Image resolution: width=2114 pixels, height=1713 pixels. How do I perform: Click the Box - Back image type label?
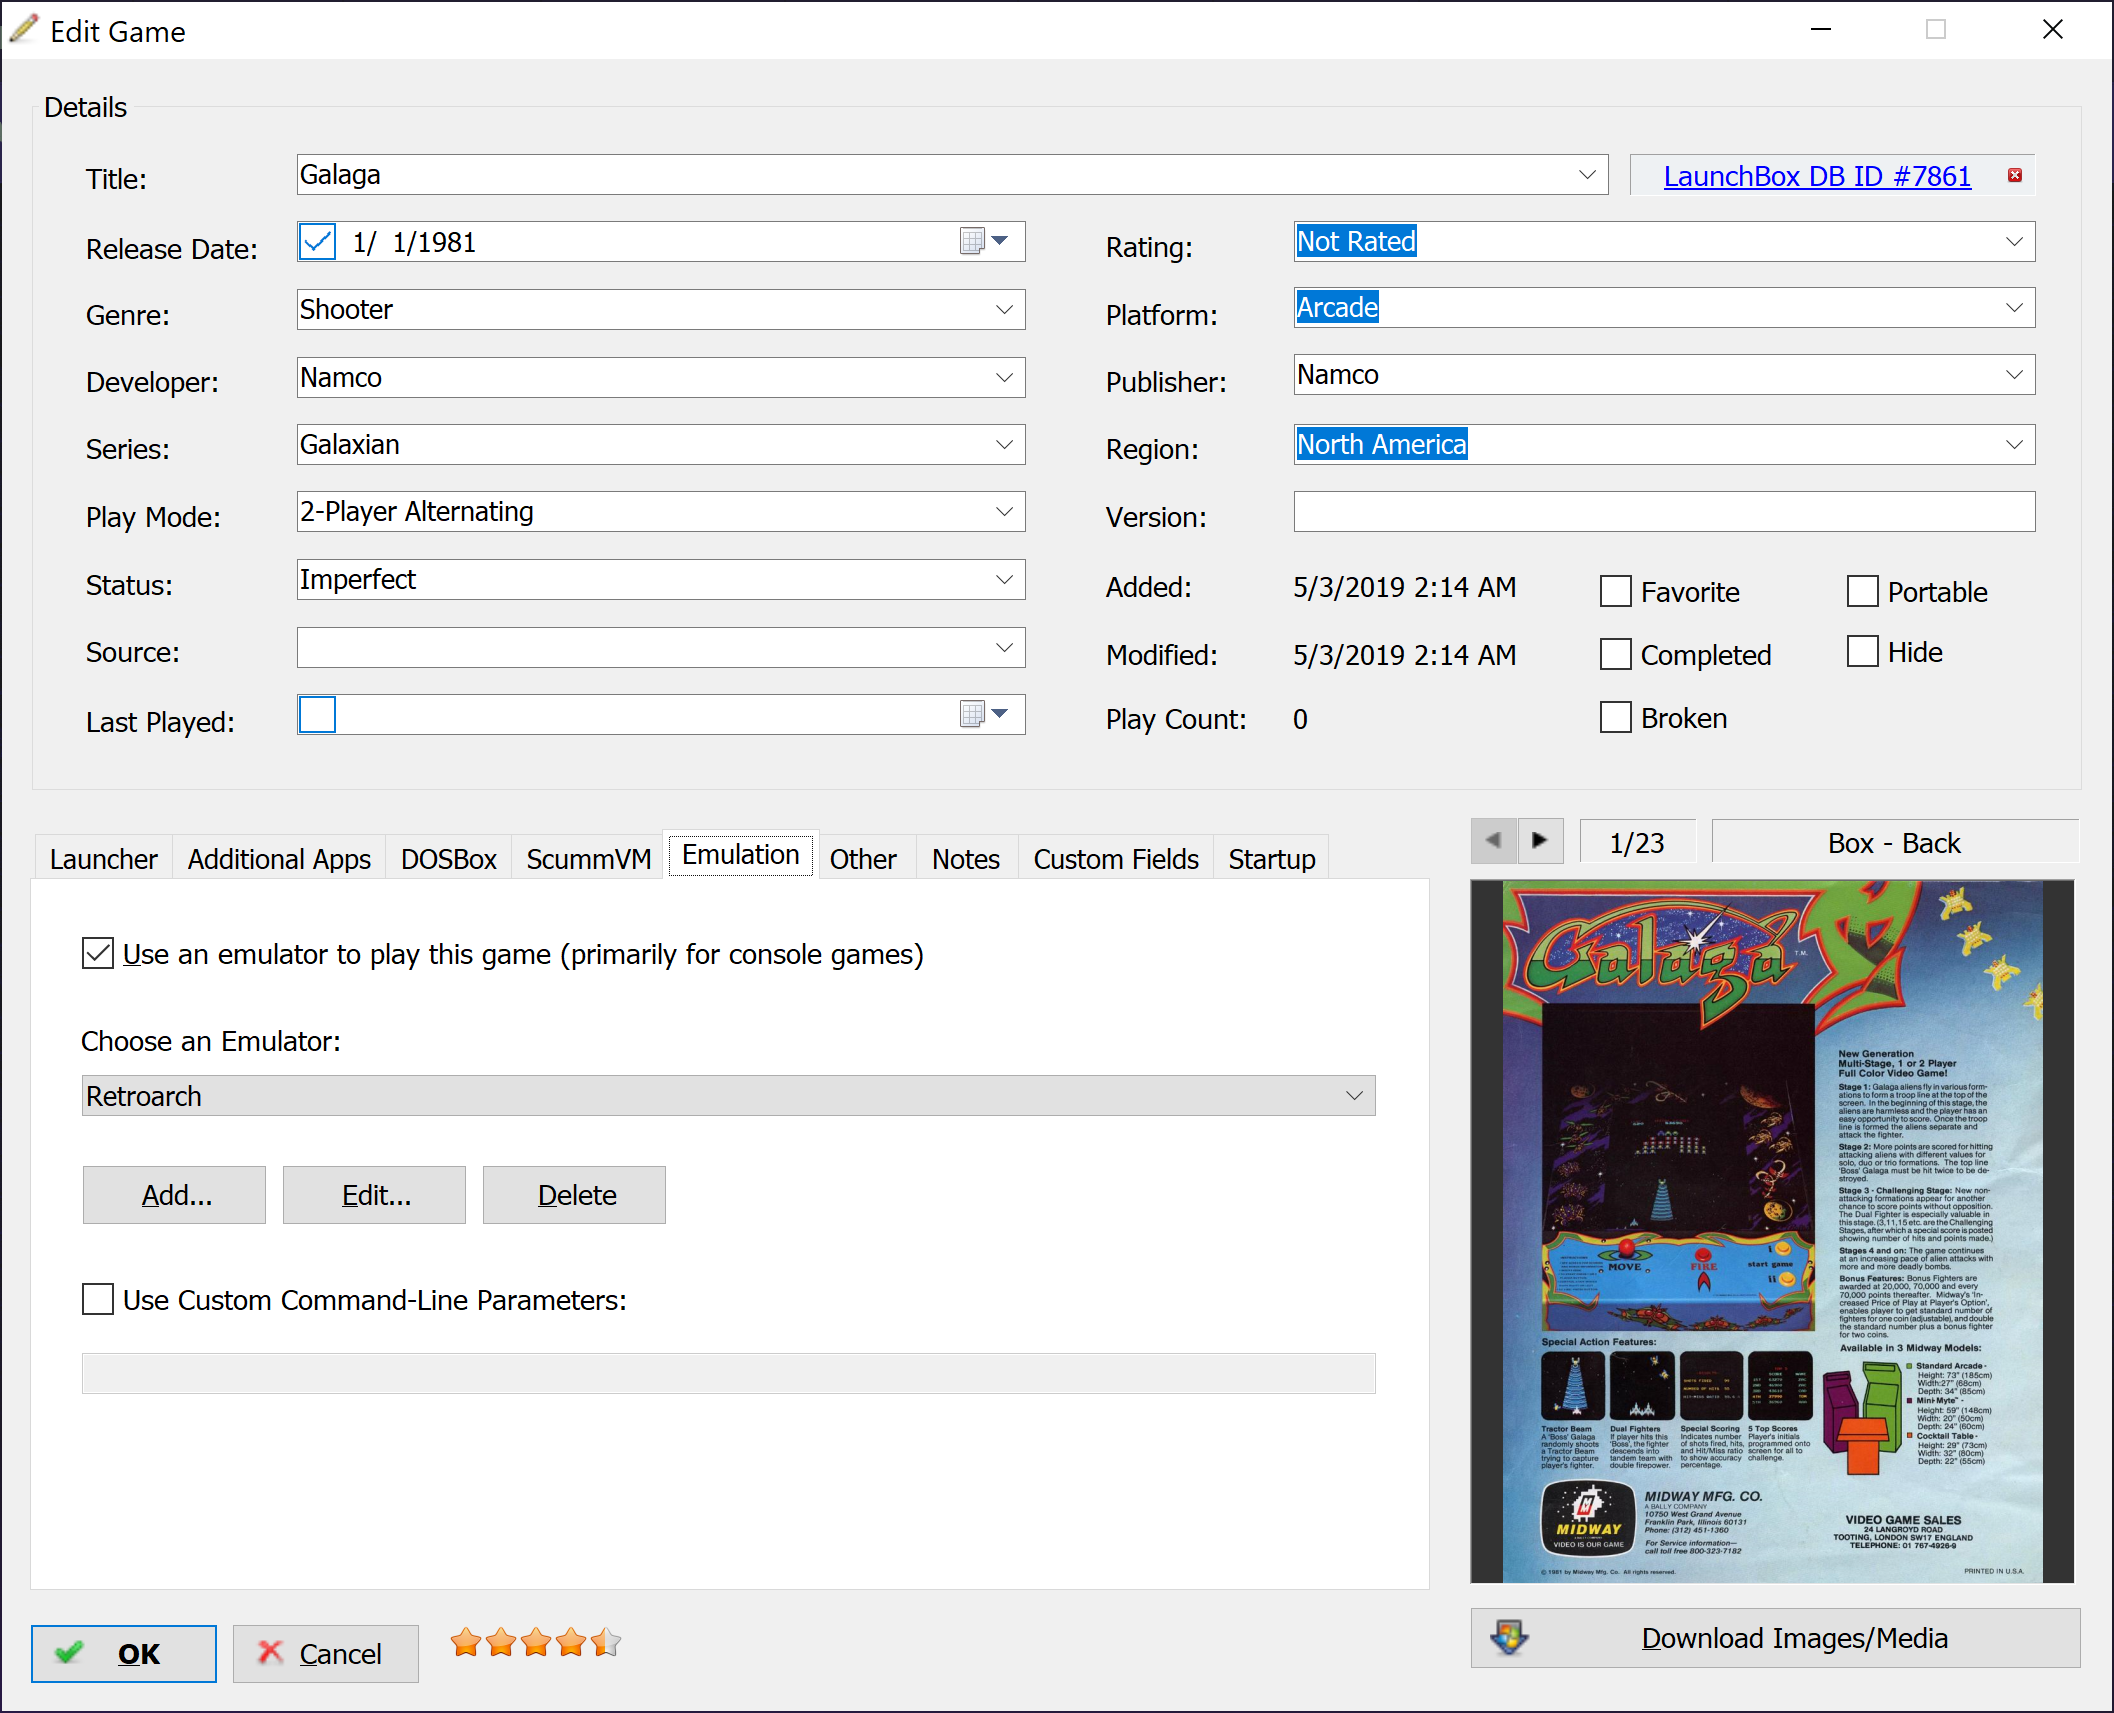[1895, 843]
